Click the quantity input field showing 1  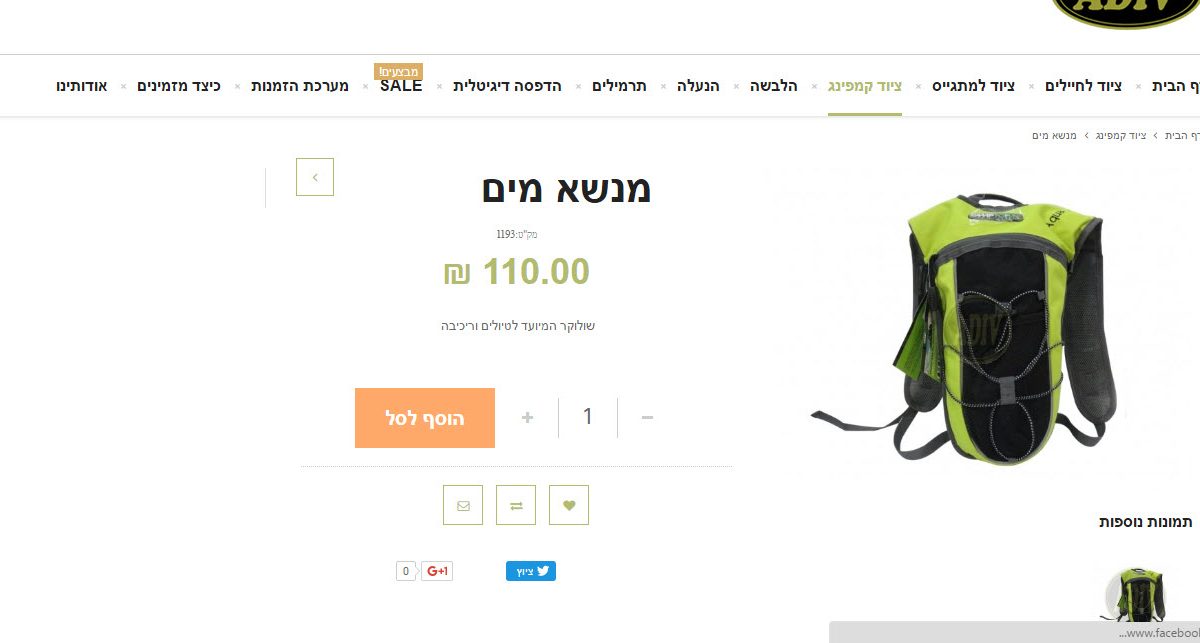[588, 417]
